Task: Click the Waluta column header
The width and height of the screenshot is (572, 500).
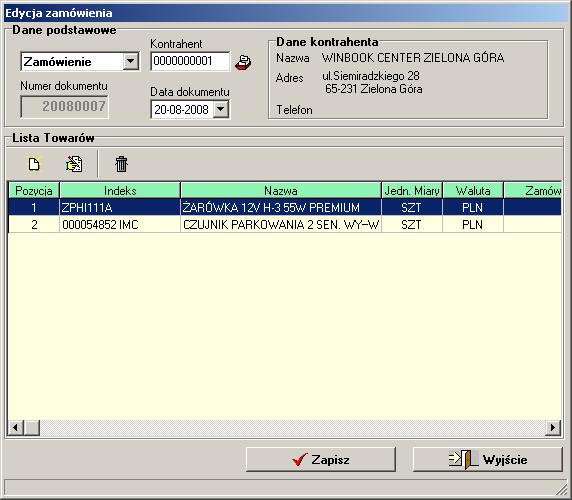Action: click(x=473, y=190)
